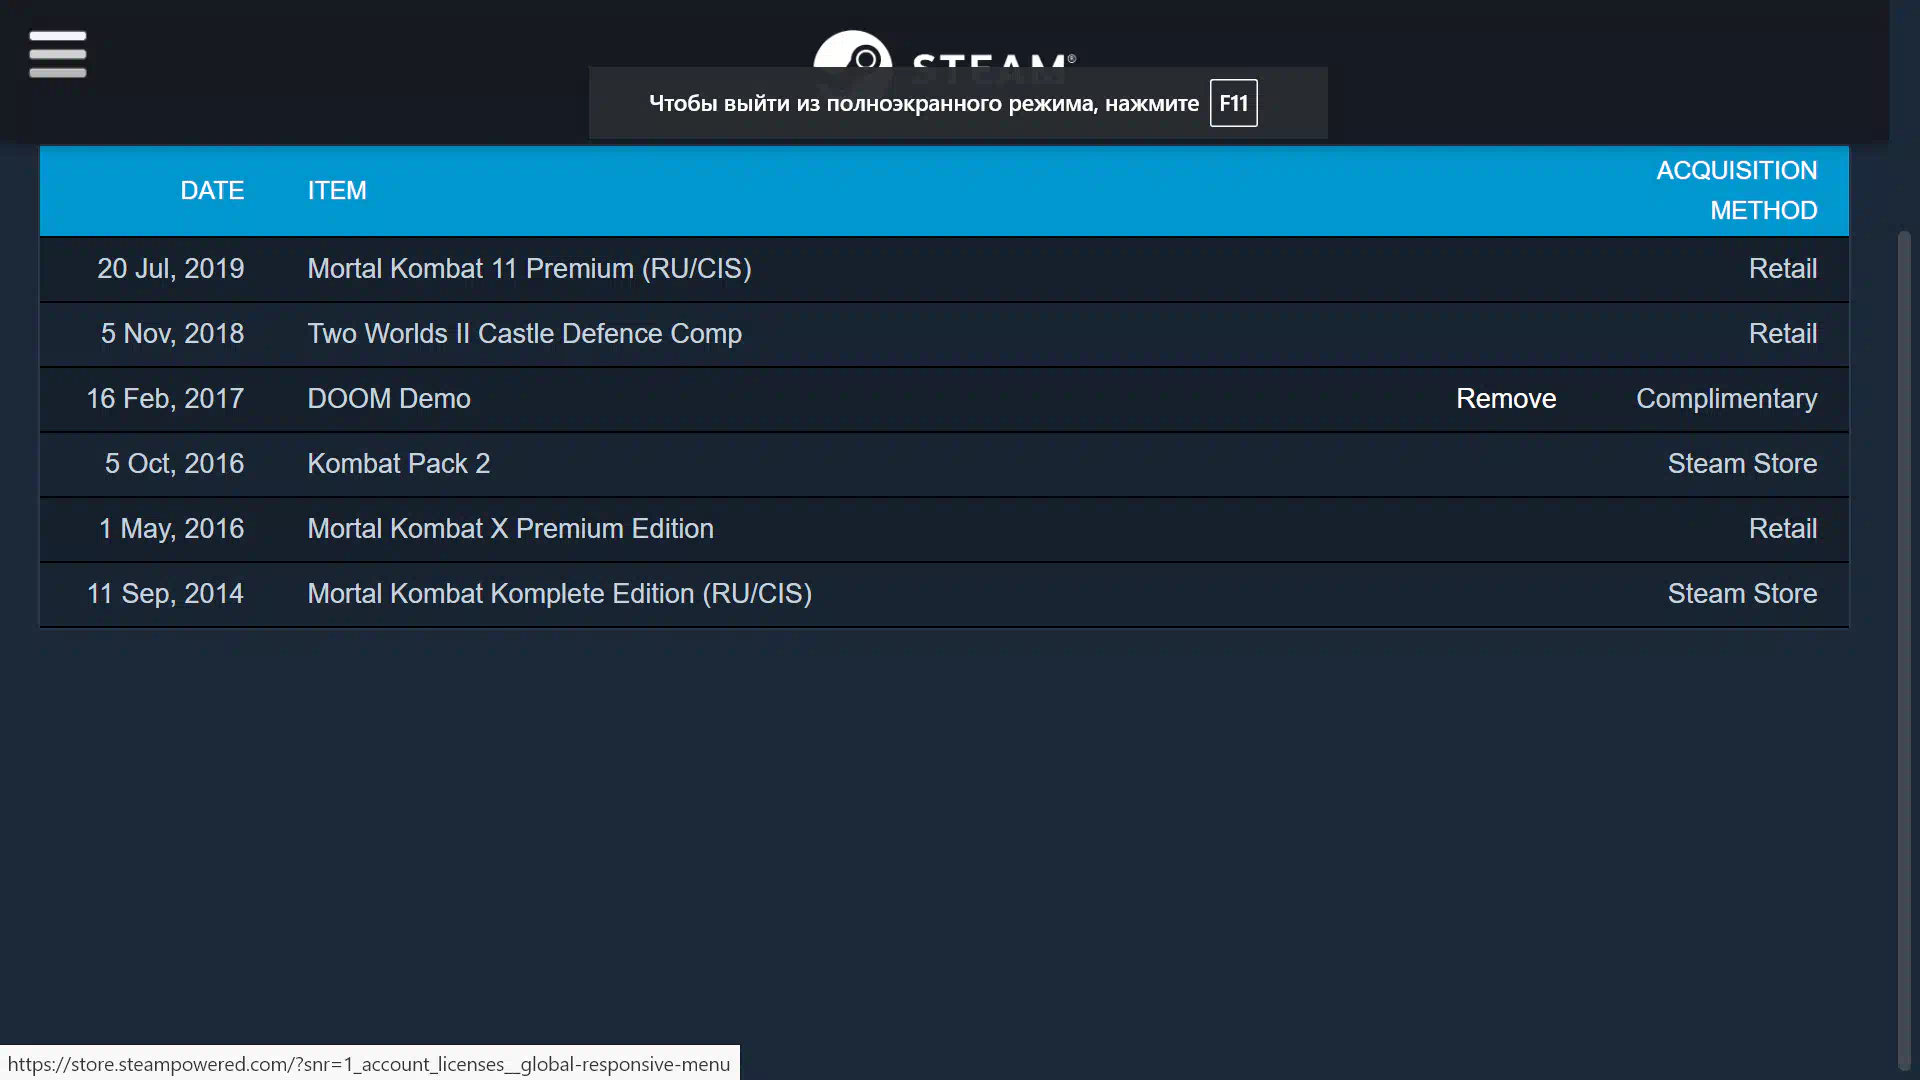This screenshot has width=1920, height=1080.
Task: Remove the DOOM Demo license
Action: pyautogui.click(x=1506, y=399)
